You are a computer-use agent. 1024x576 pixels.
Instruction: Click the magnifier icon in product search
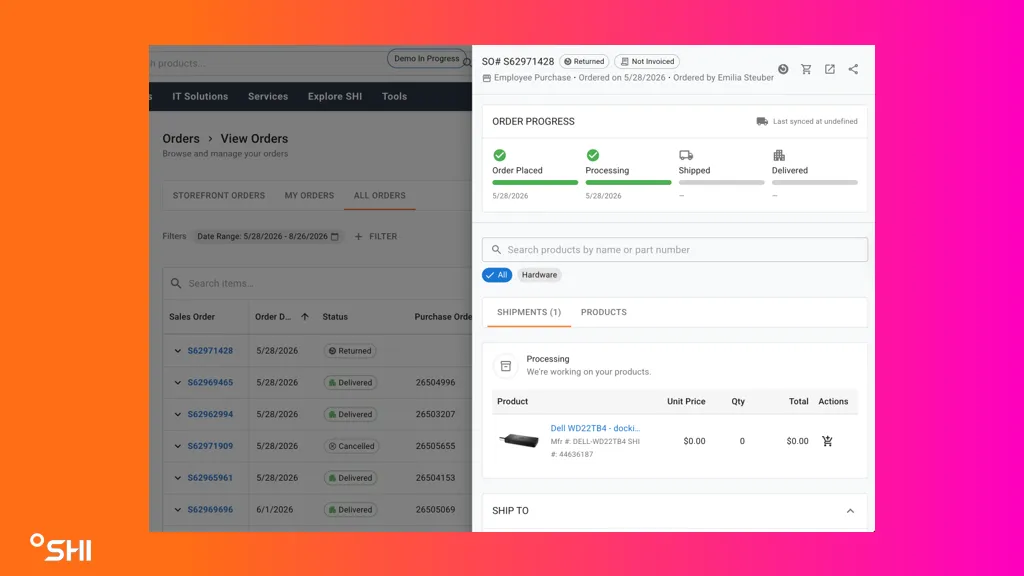(x=496, y=249)
